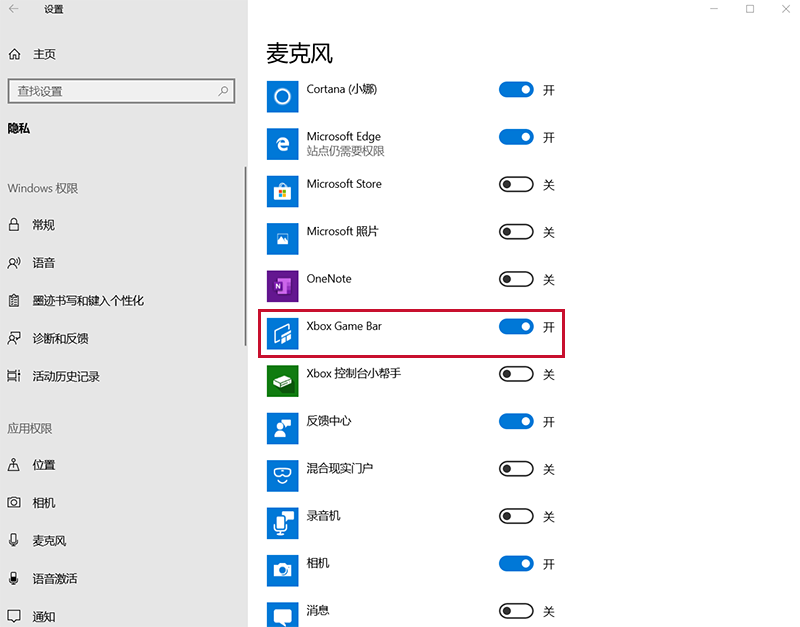Click the Cortana app icon
This screenshot has height=627, width=800.
[x=283, y=96]
